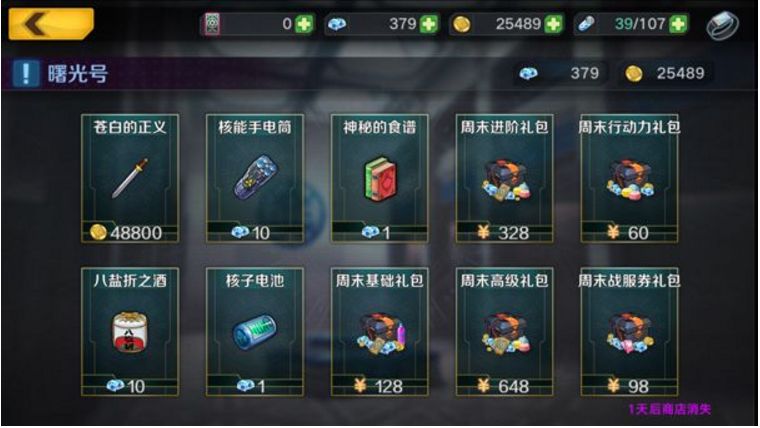Click the gold balance in shop header
760x428 pixels.
pyautogui.click(x=665, y=73)
